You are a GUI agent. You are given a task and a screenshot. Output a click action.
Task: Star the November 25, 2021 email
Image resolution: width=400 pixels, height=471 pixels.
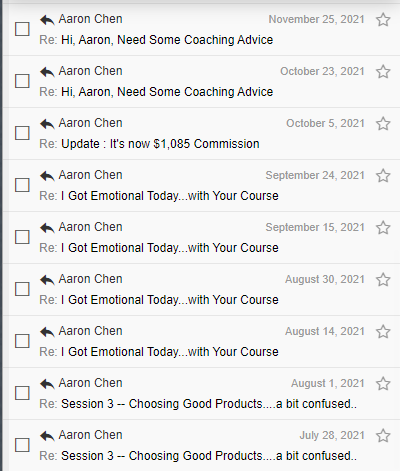(383, 20)
